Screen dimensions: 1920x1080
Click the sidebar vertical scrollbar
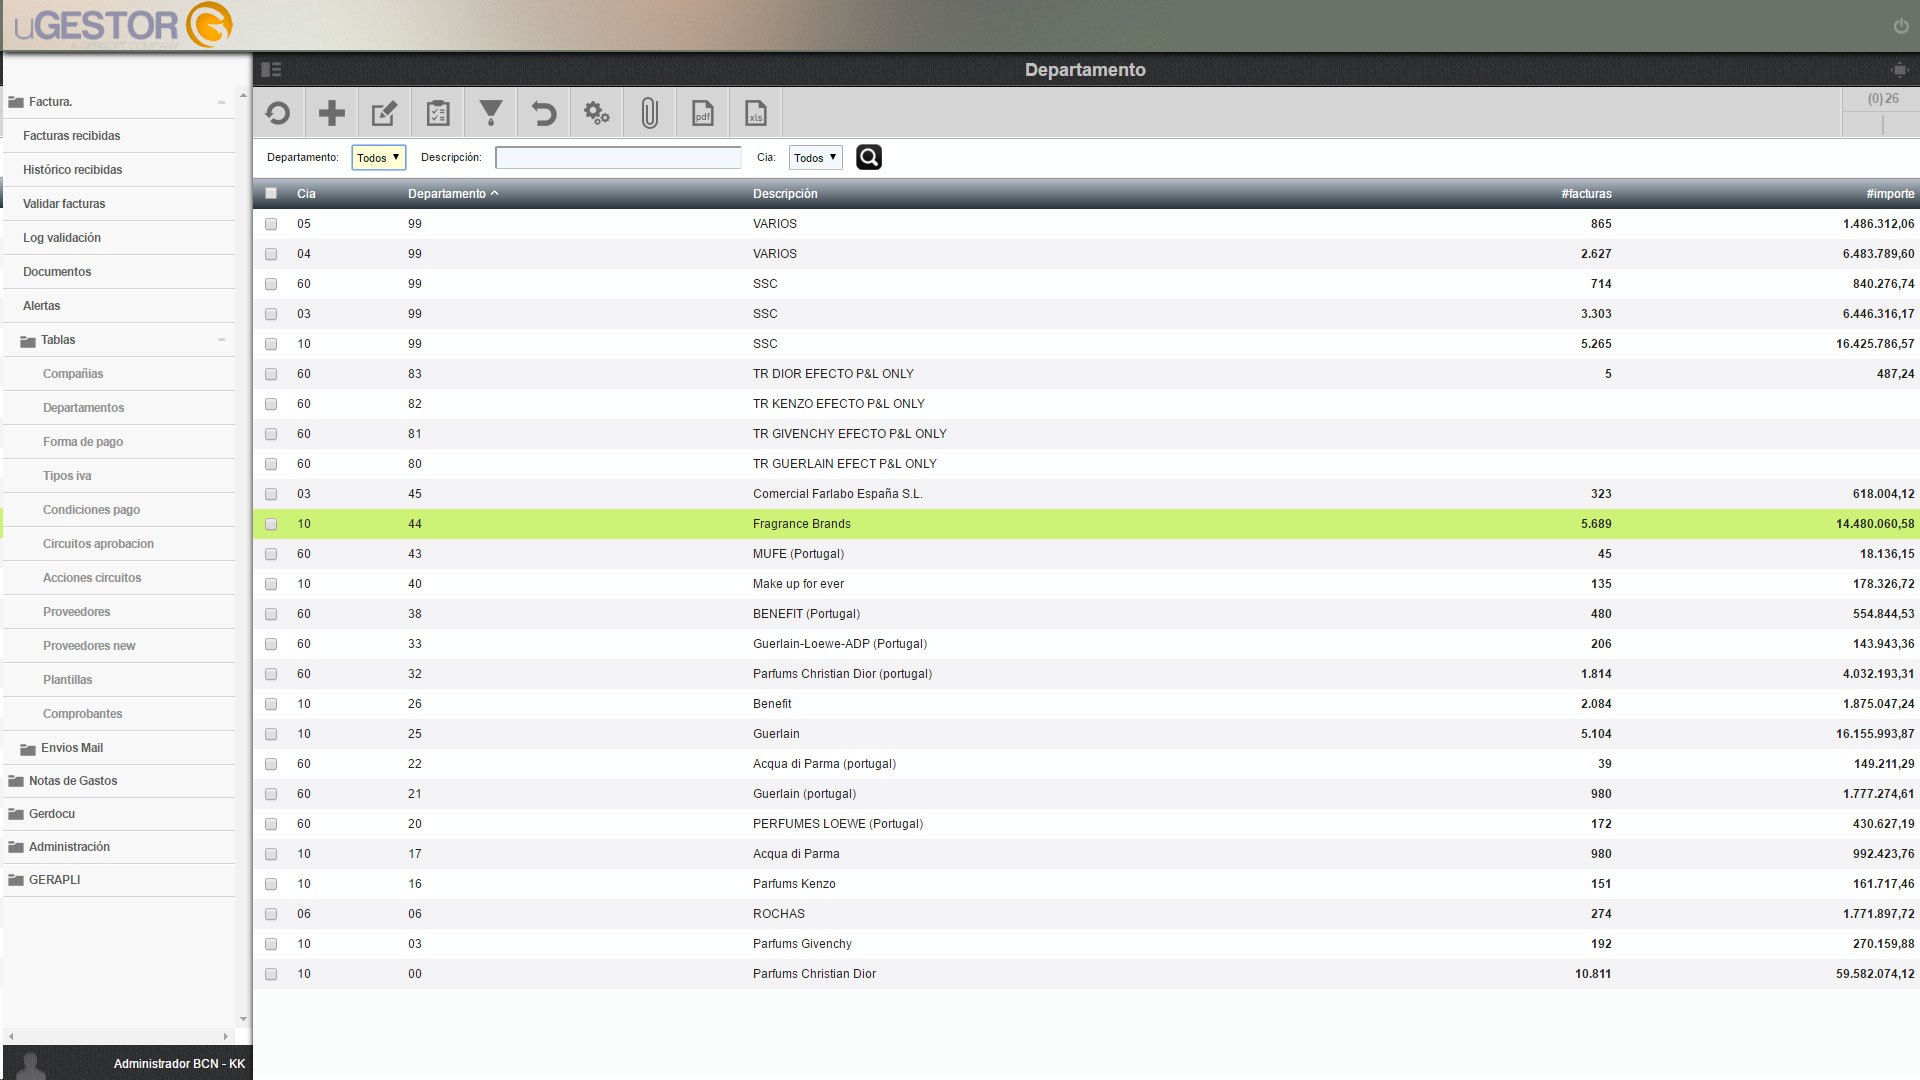pyautogui.click(x=243, y=556)
